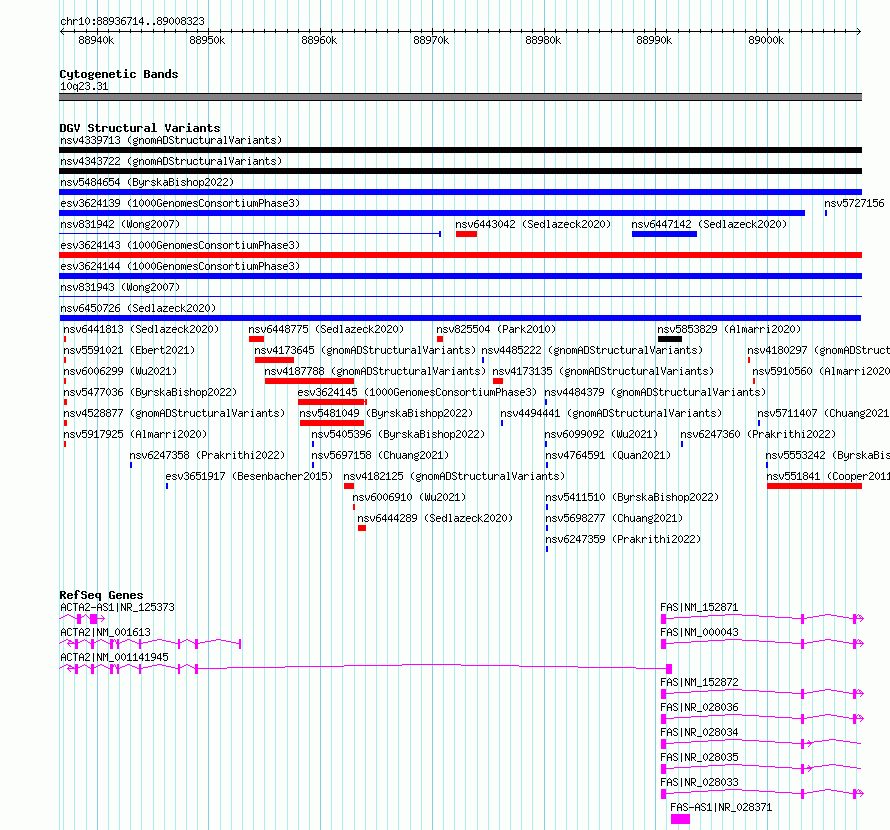Click nsv4764591 (Quan2021) label
The width and height of the screenshot is (890, 830).
[608, 455]
